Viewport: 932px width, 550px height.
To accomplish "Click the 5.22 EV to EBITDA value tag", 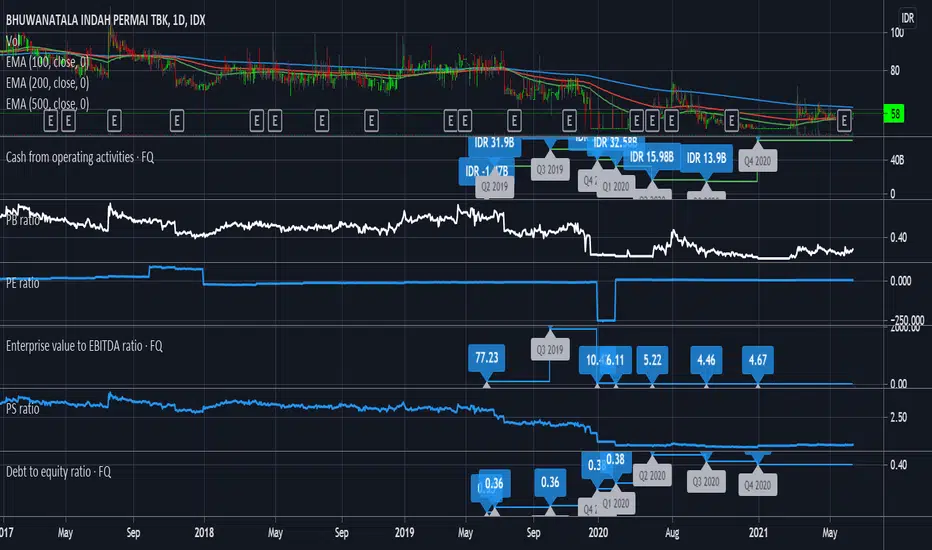I will point(652,360).
